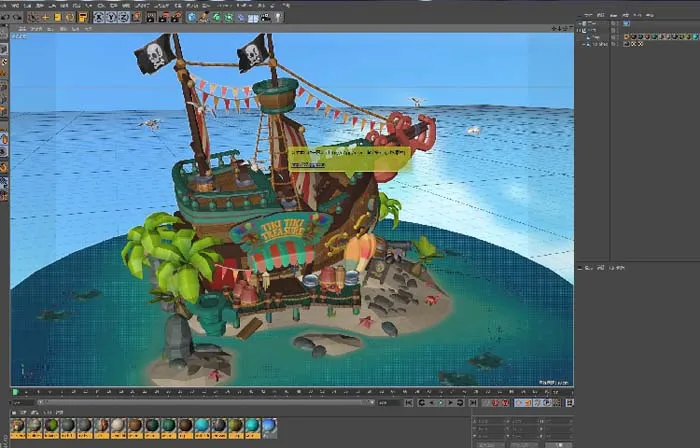The height and width of the screenshot is (448, 700).
Task: Click the green timeline playhead marker
Action: (15, 391)
